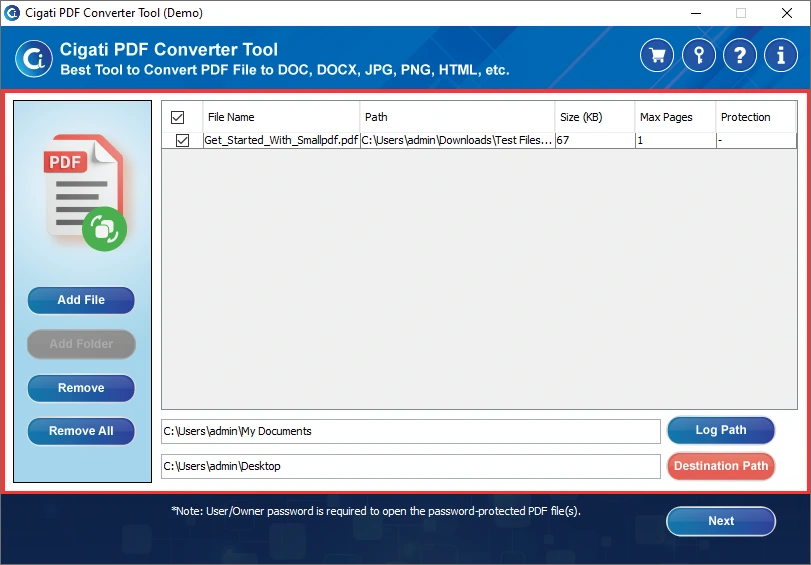Screen dimensions: 811x565
Task: Click the Protection column header
Action: click(x=756, y=117)
